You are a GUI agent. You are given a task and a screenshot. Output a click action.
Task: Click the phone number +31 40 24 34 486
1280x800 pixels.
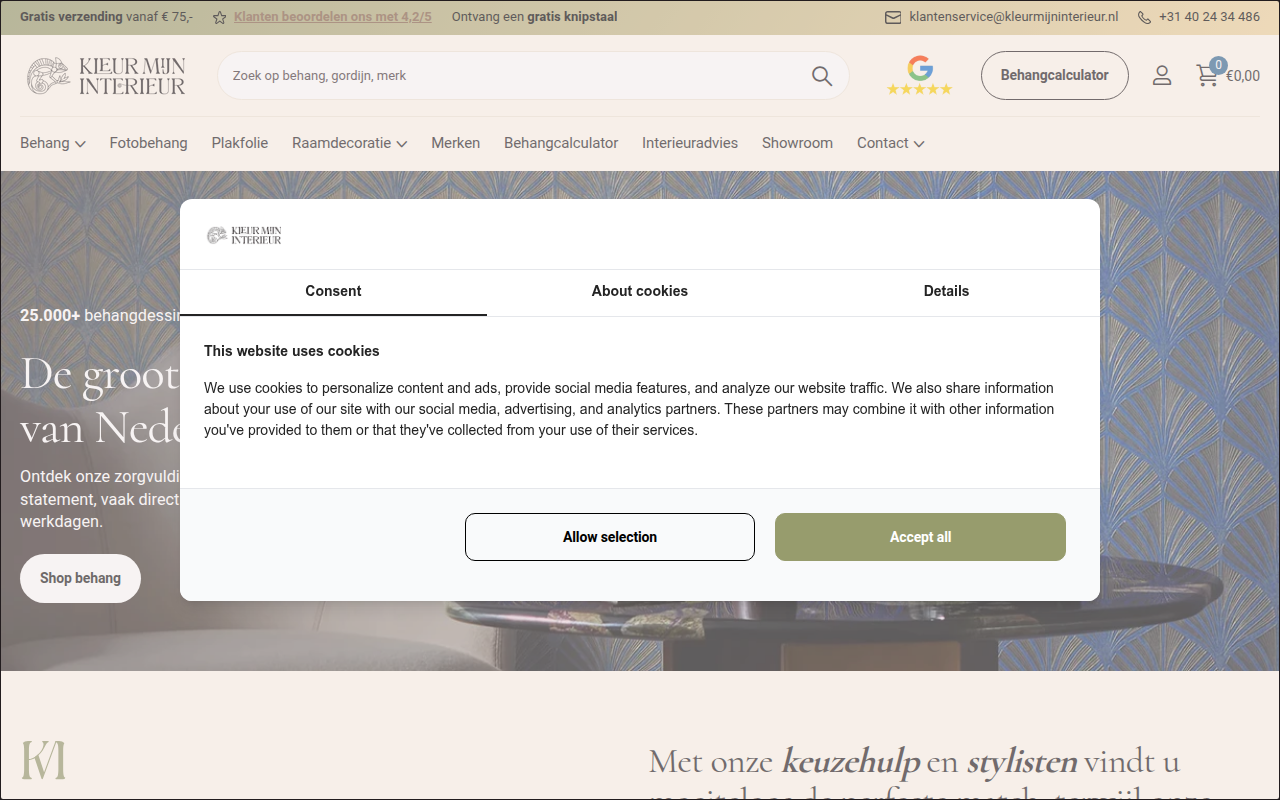point(1209,17)
